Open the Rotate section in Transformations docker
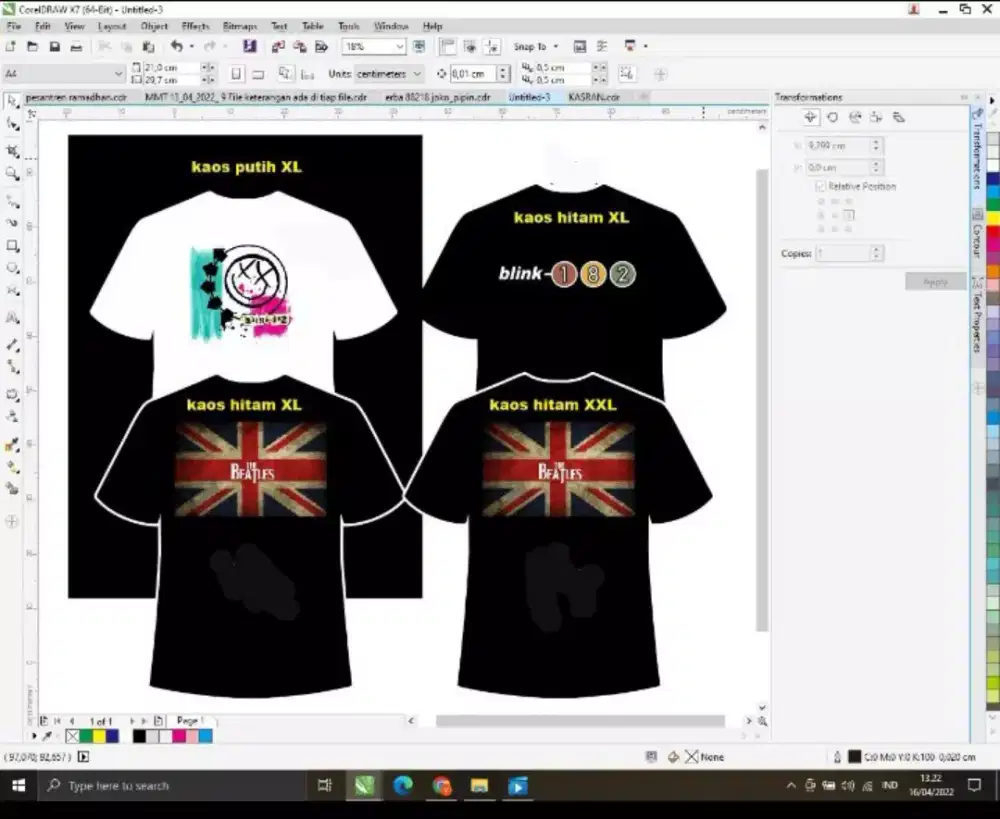 (832, 118)
